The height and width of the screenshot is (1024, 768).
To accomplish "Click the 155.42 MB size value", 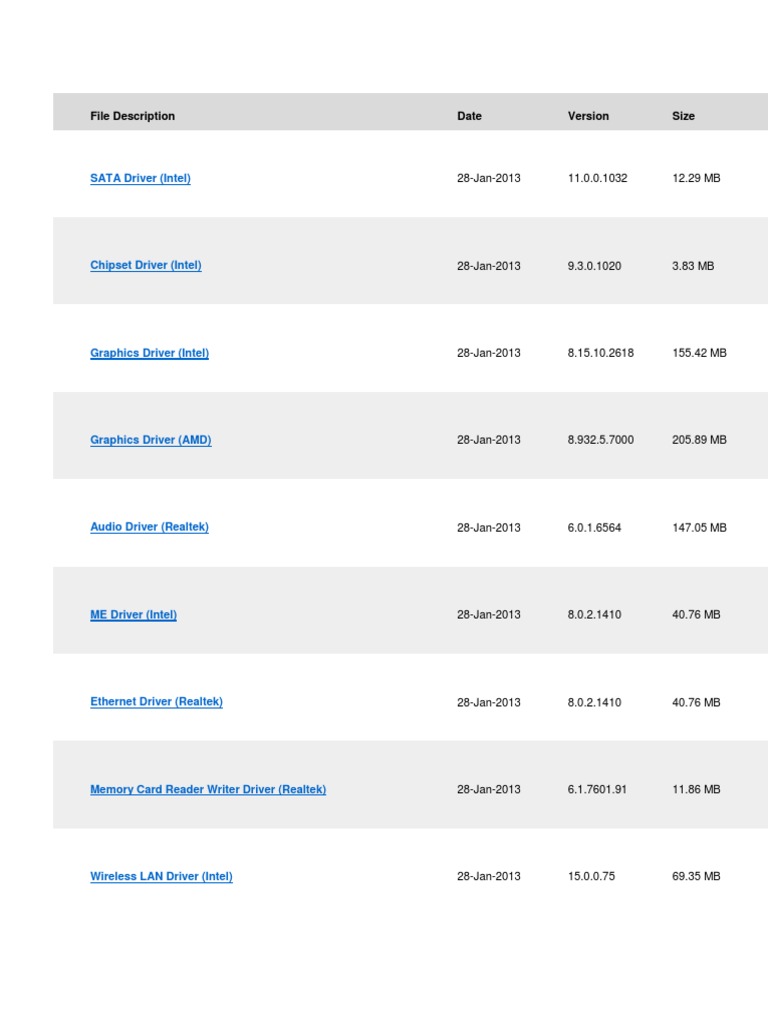I will 699,353.
